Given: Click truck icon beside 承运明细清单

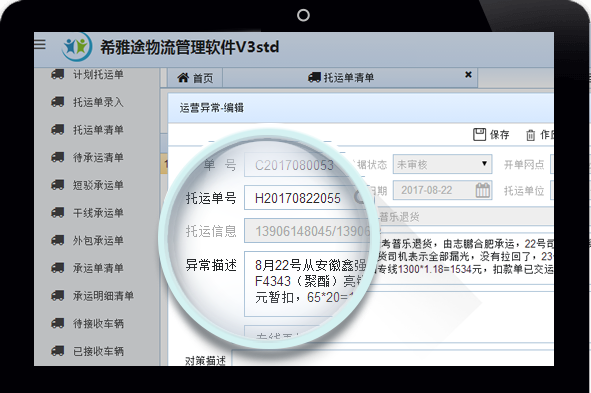Looking at the screenshot, I should point(58,296).
